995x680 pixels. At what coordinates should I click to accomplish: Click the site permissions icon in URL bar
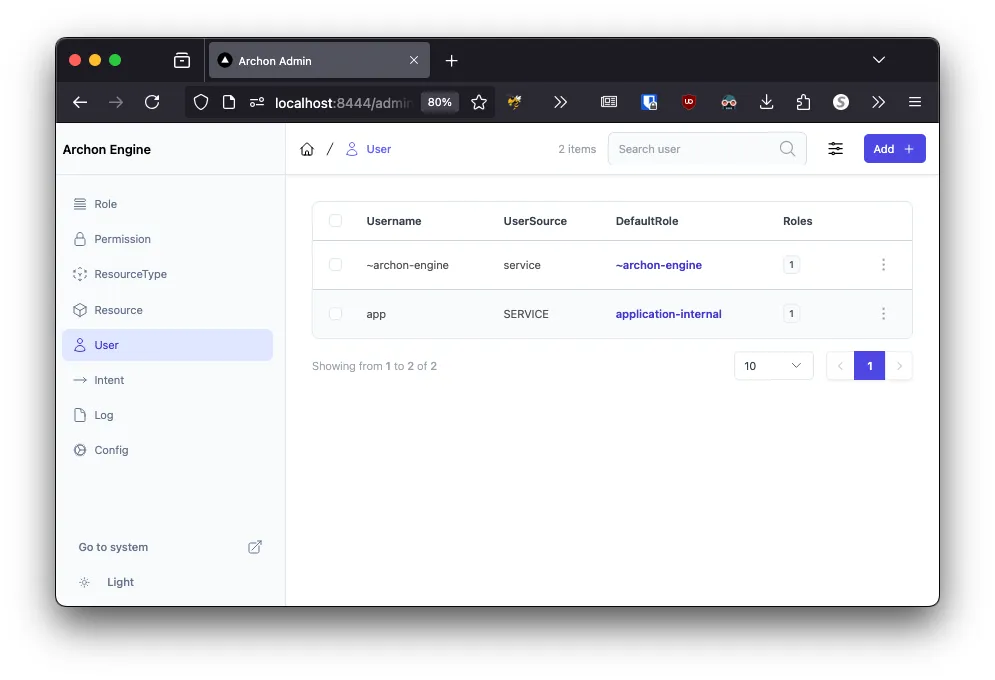coord(257,102)
